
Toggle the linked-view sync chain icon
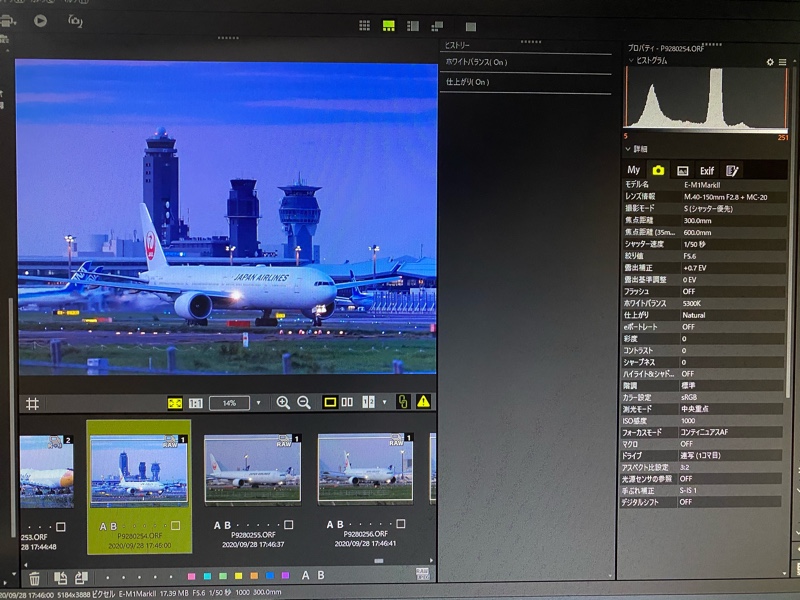(x=403, y=402)
